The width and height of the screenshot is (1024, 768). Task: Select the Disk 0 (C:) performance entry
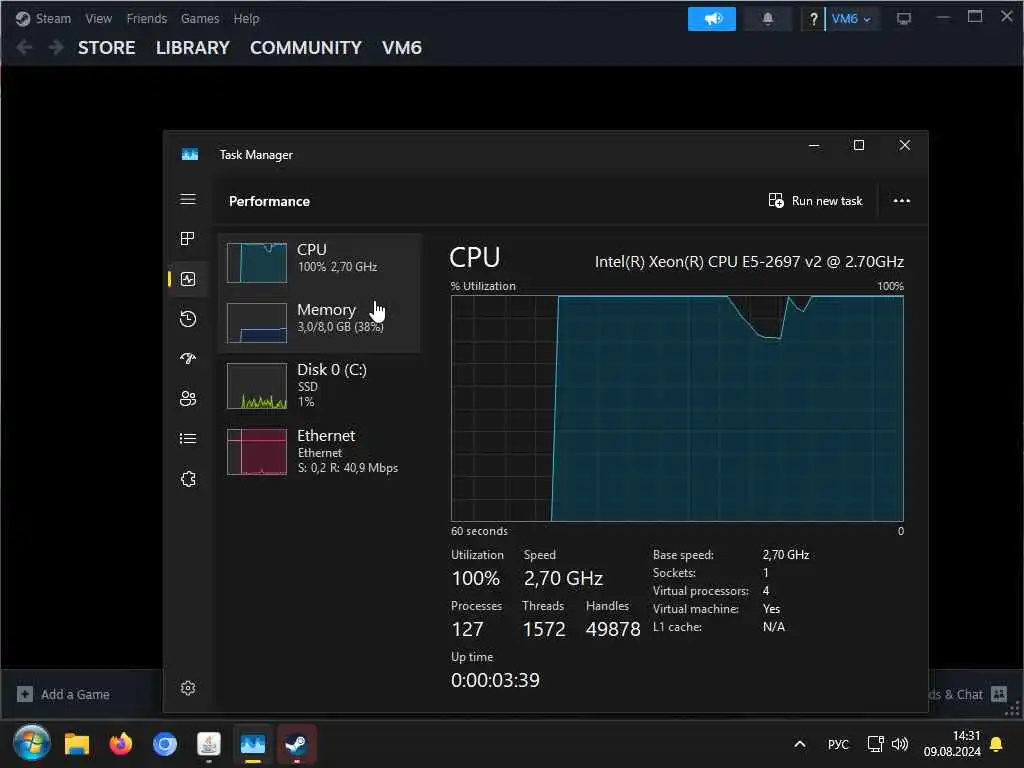pyautogui.click(x=320, y=385)
